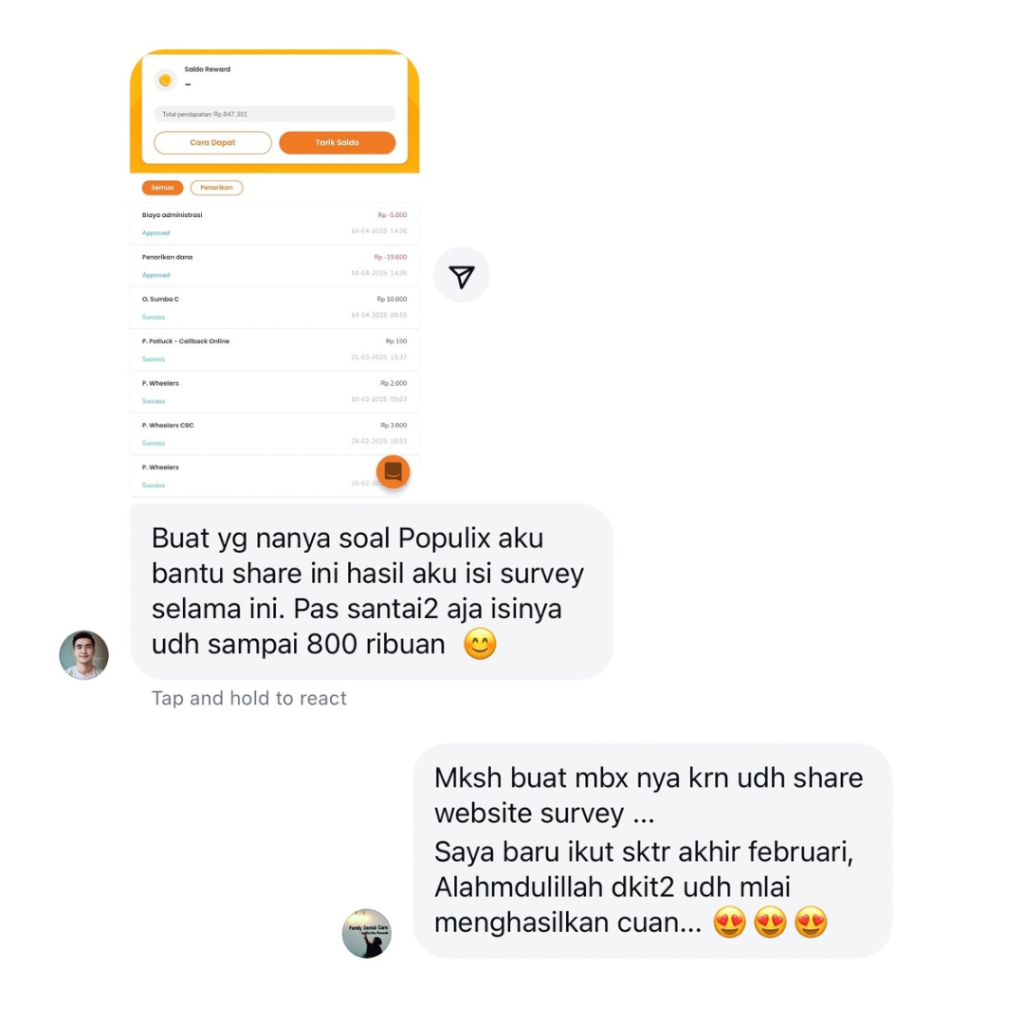Tap the reply bubble about website survey
The image size is (1024, 1024).
coord(652,850)
